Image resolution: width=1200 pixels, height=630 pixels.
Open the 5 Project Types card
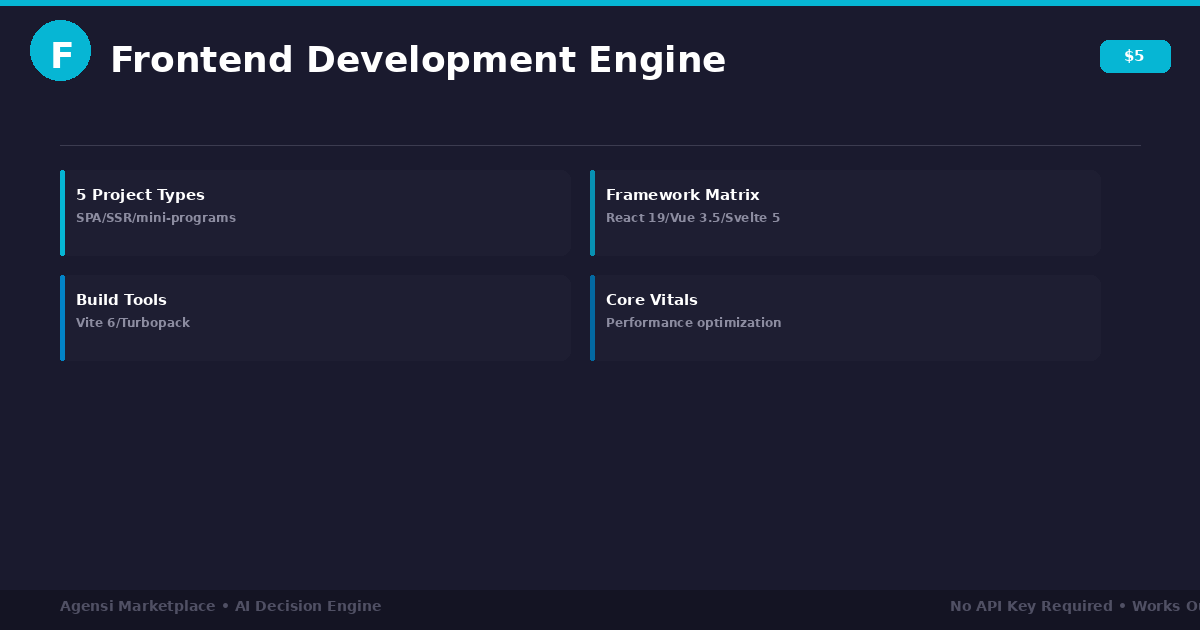coord(315,213)
